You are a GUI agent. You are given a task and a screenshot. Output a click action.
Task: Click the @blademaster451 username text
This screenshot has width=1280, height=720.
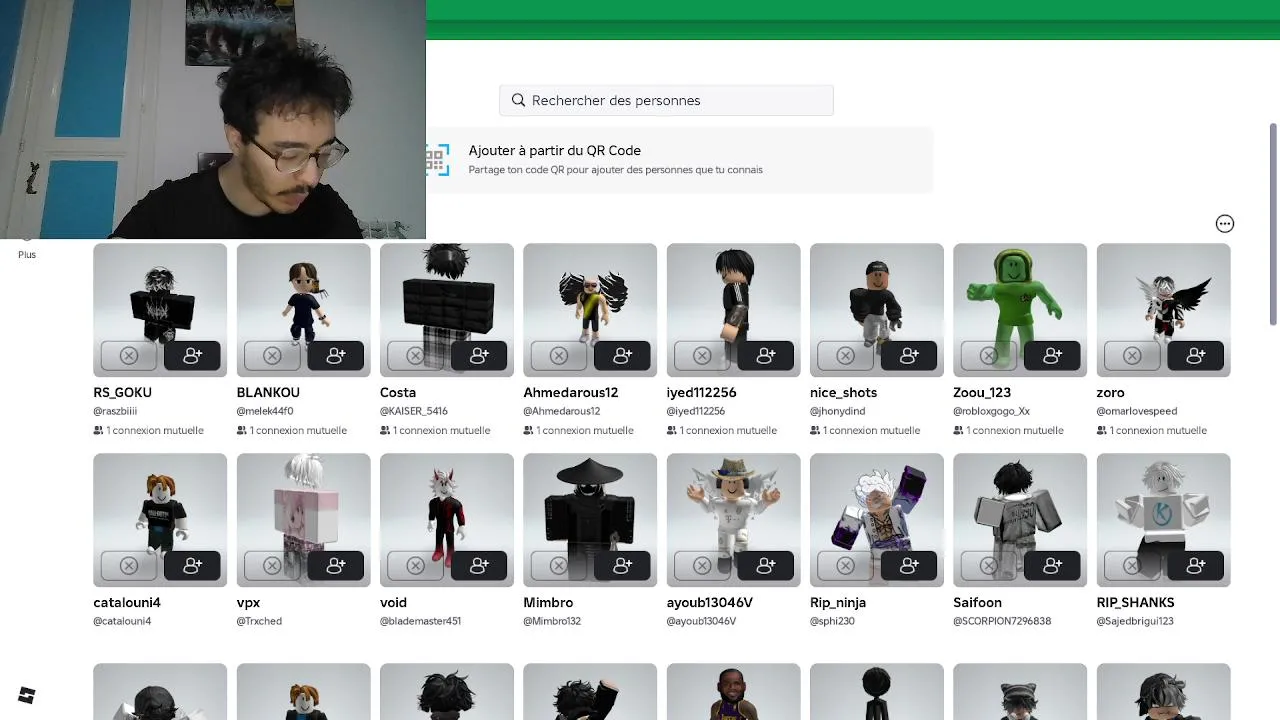[x=420, y=621]
